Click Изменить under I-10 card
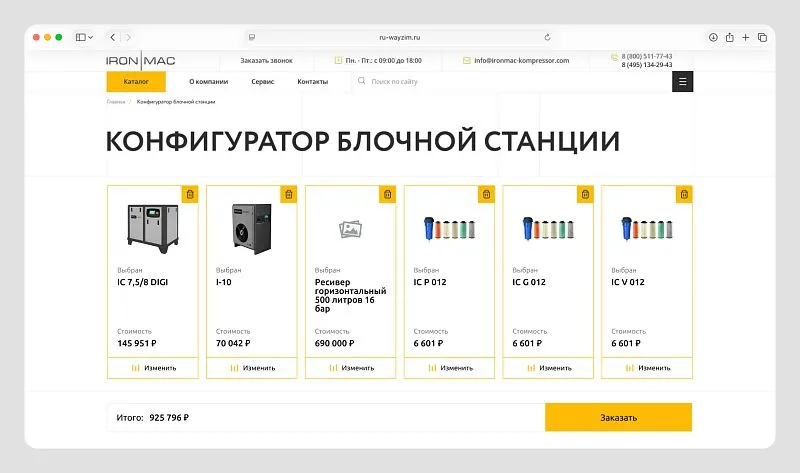Viewport: 800px width, 473px height. (252, 368)
